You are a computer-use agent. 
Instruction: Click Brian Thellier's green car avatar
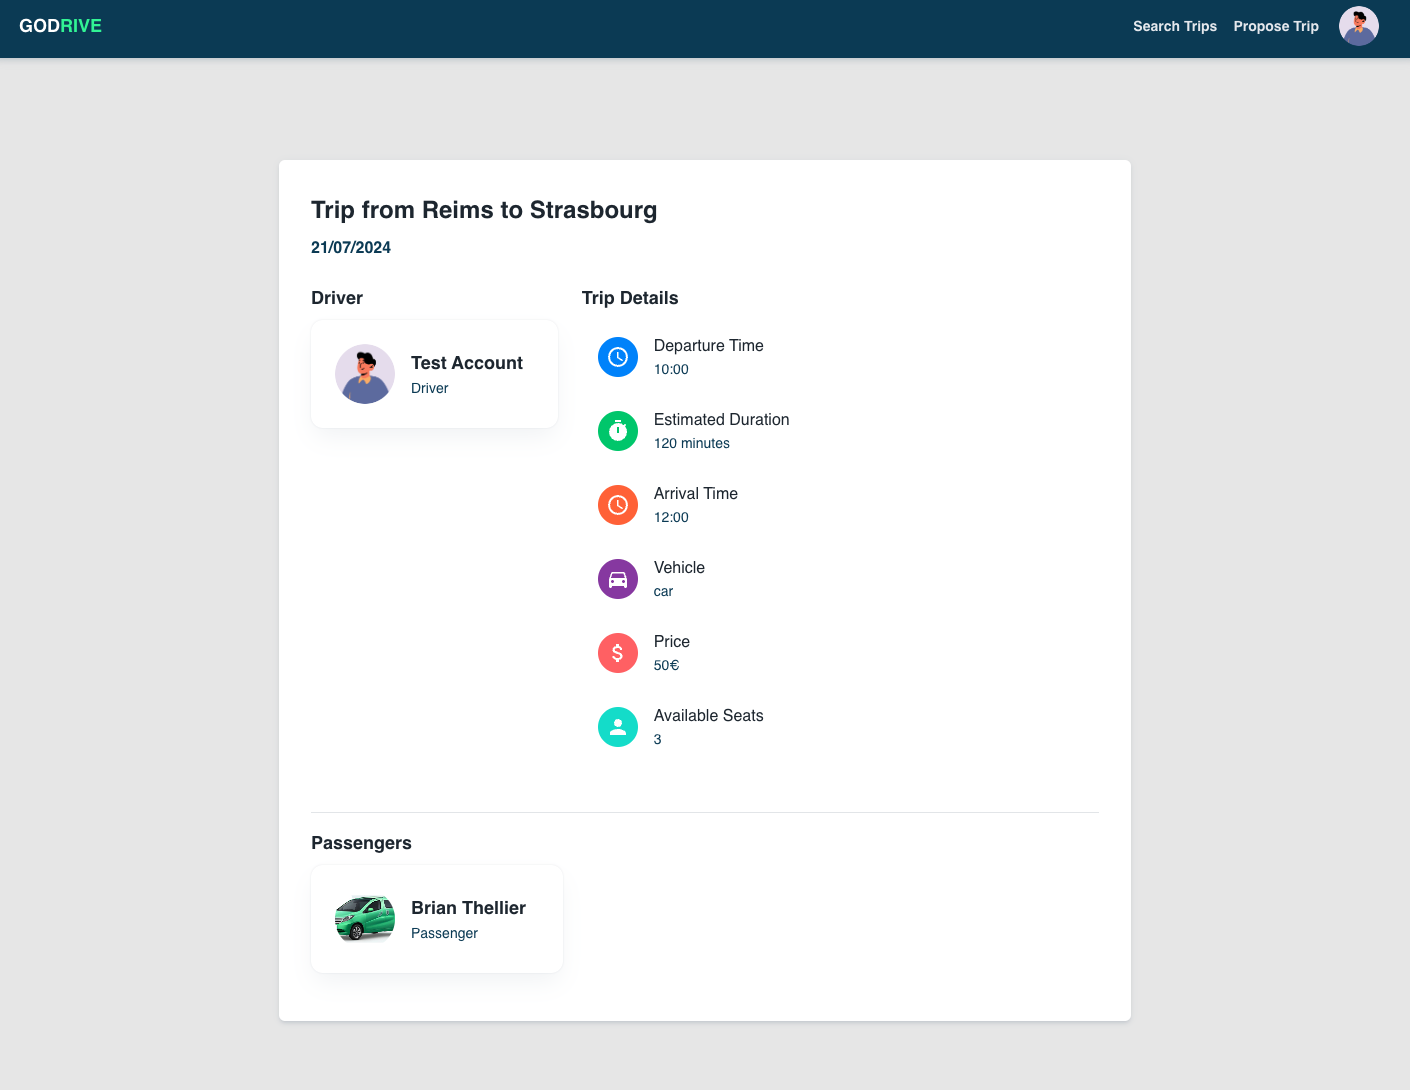(x=365, y=919)
